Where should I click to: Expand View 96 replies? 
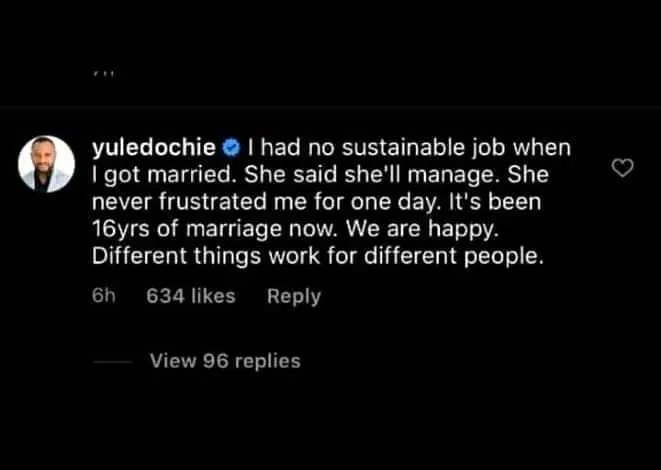pyautogui.click(x=224, y=361)
